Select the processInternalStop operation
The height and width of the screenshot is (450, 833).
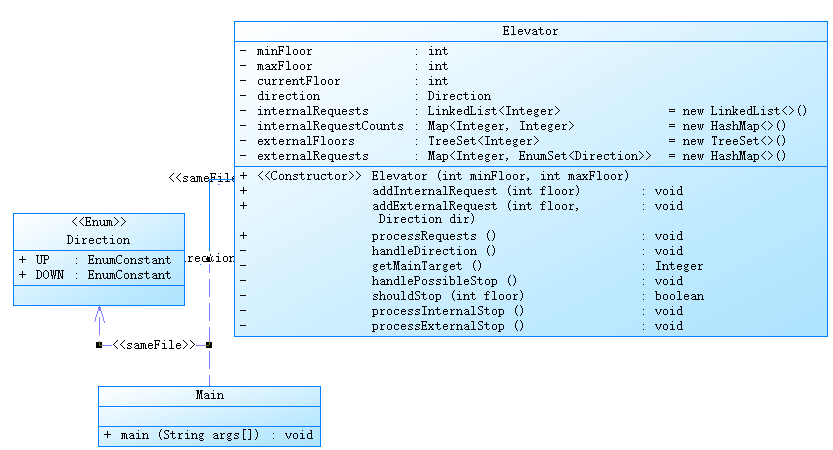coord(461,311)
